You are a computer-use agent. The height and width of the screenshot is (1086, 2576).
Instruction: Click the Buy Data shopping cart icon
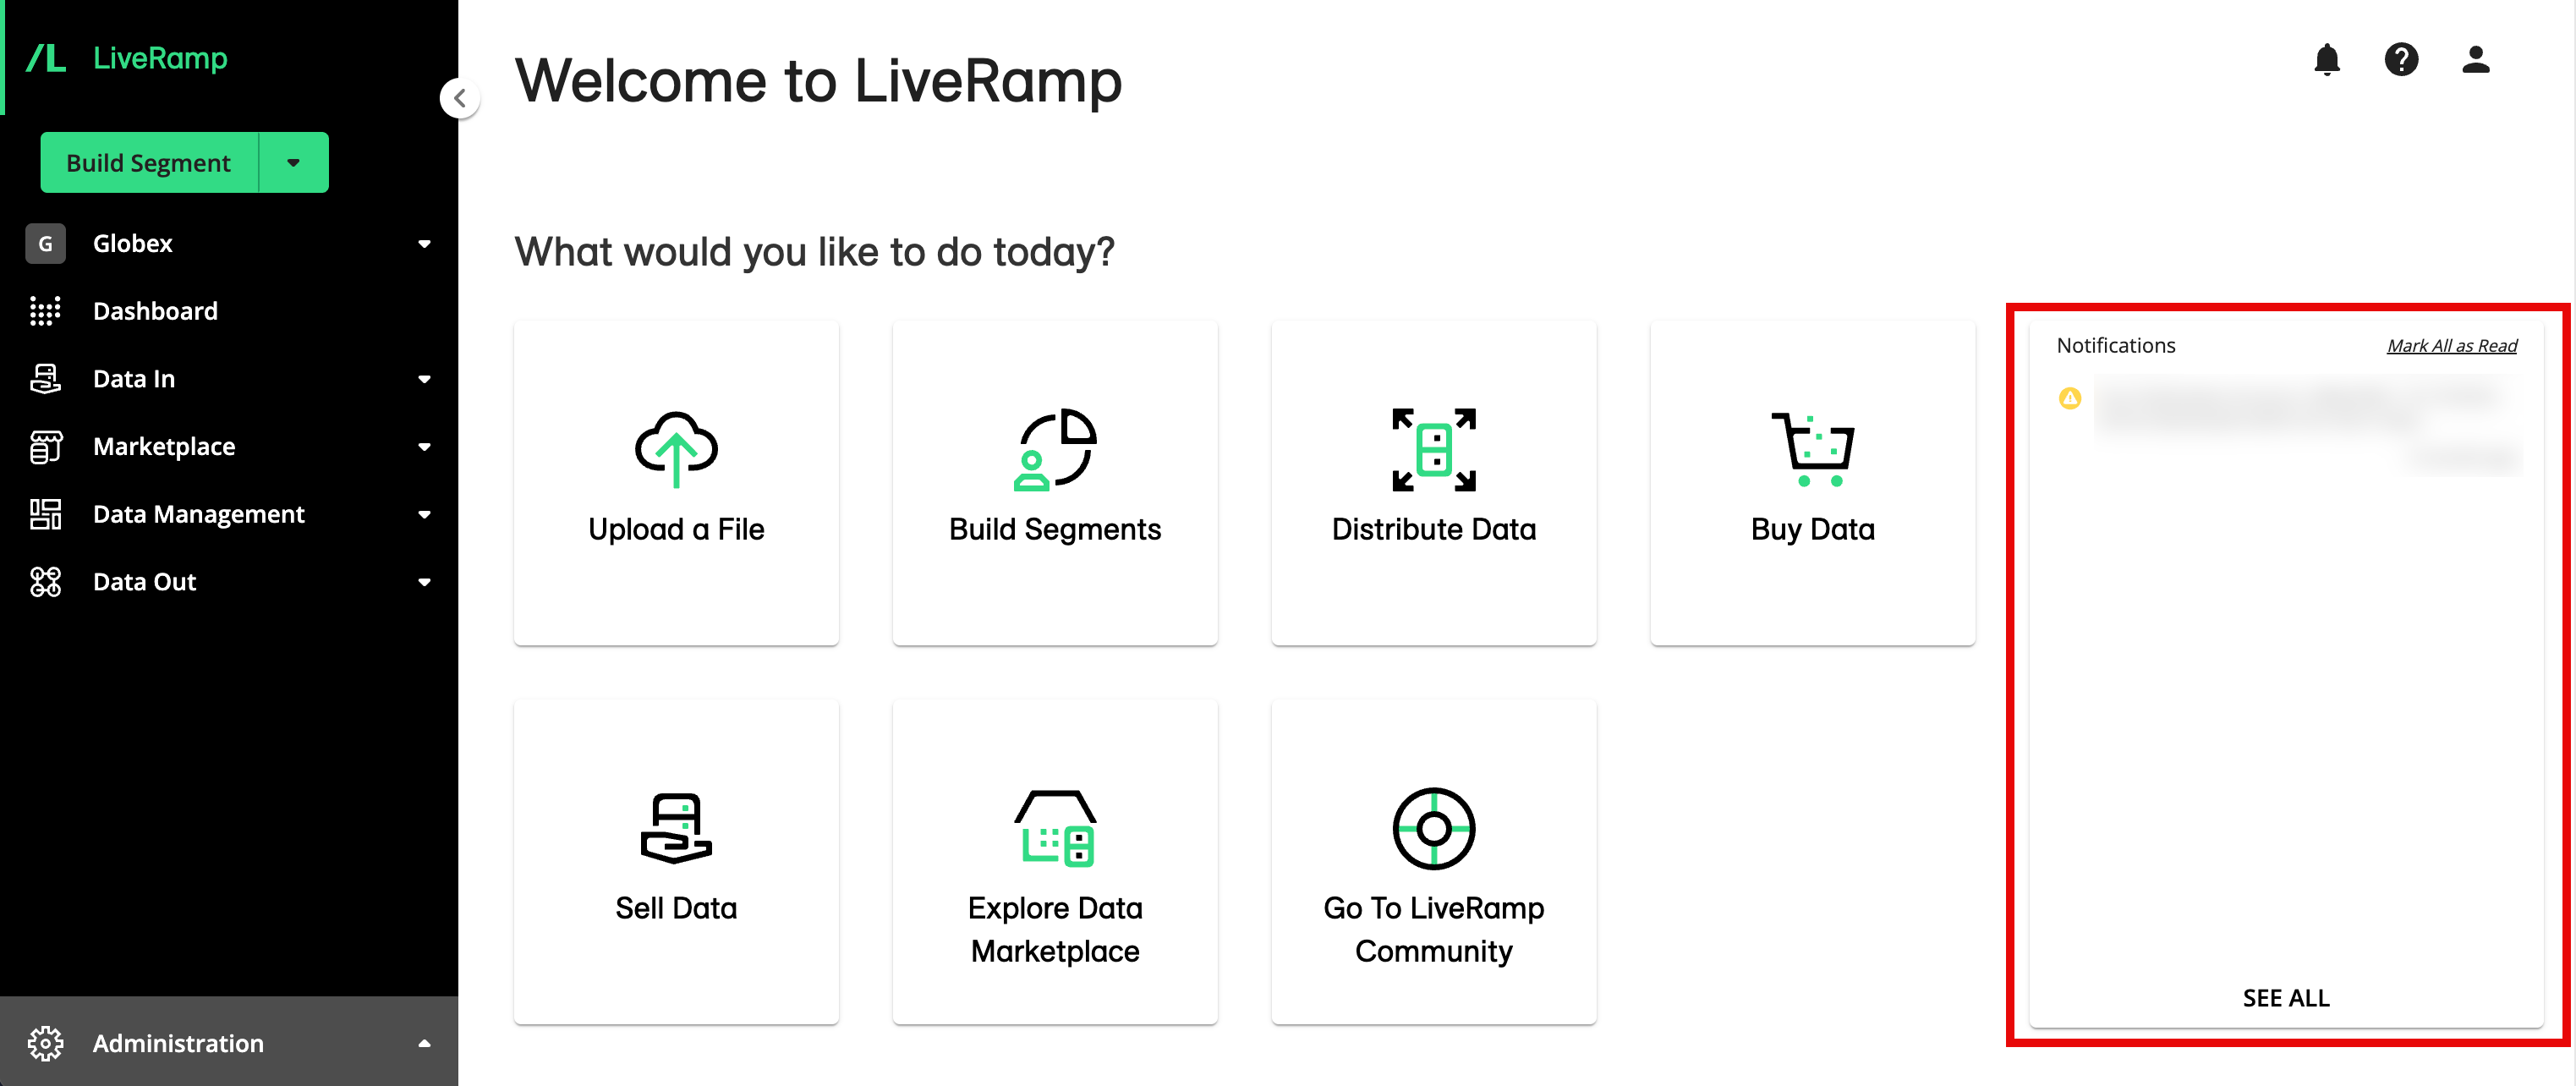[x=1812, y=449]
